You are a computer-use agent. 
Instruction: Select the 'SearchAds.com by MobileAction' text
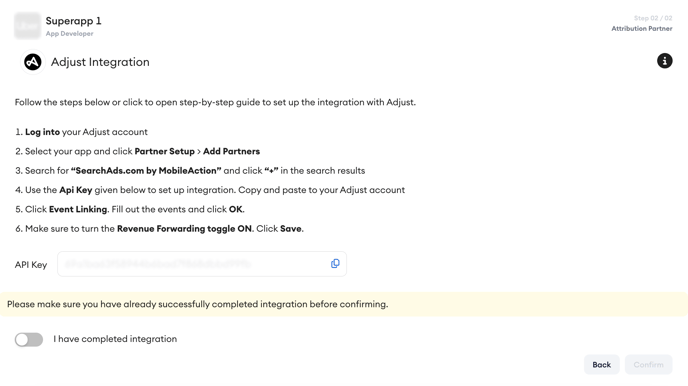146,171
